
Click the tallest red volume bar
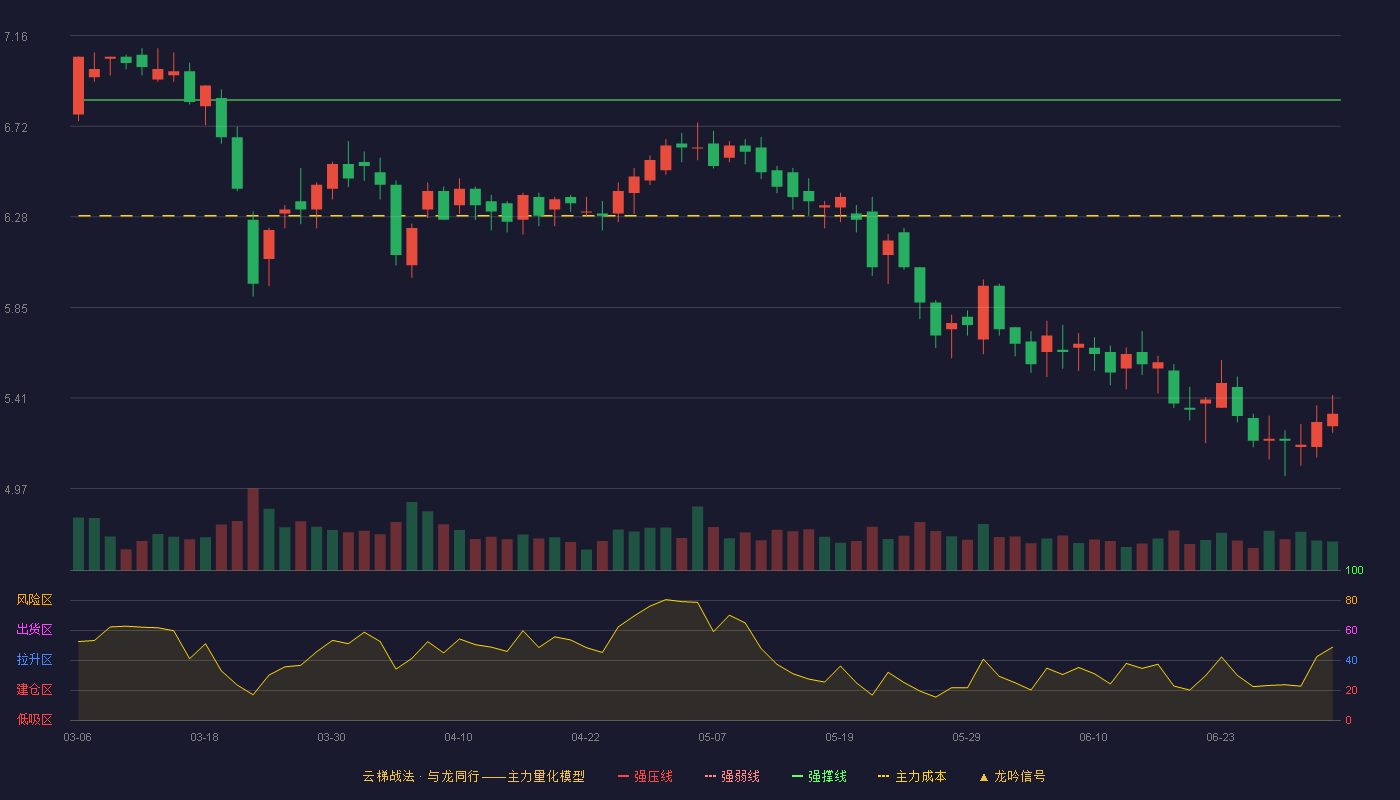point(253,529)
